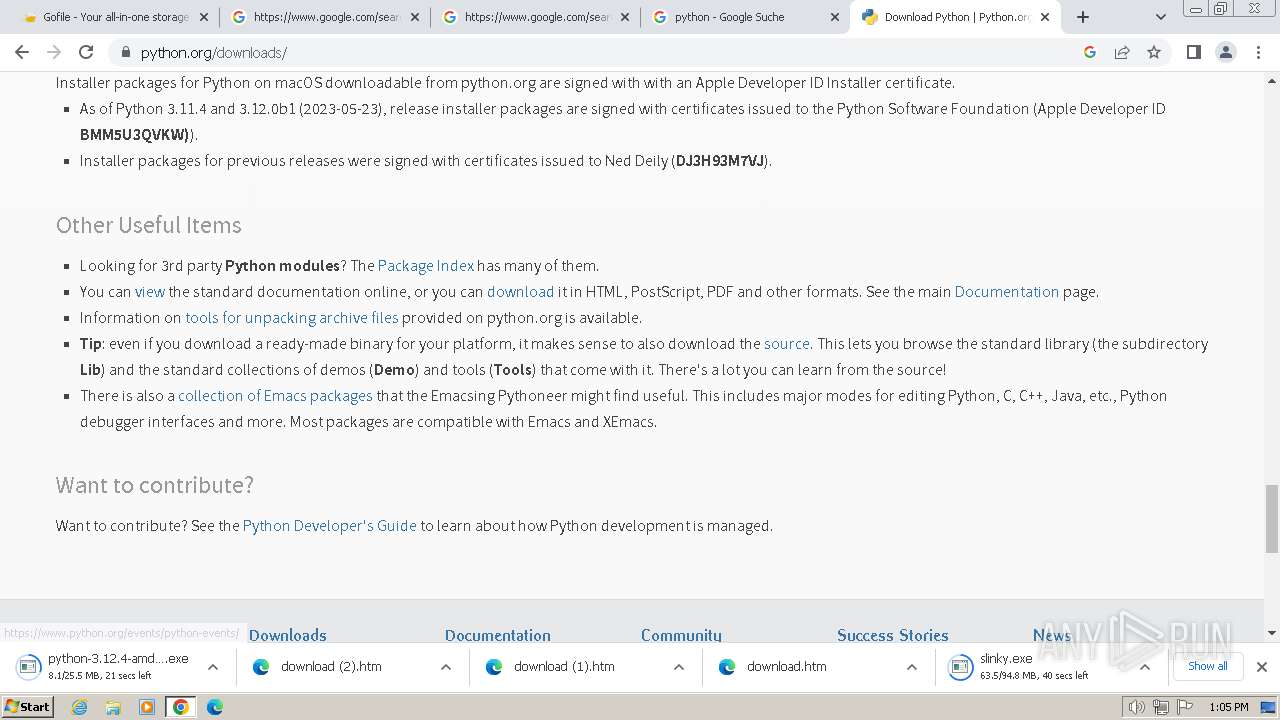Open the Windows Start menu

28,707
